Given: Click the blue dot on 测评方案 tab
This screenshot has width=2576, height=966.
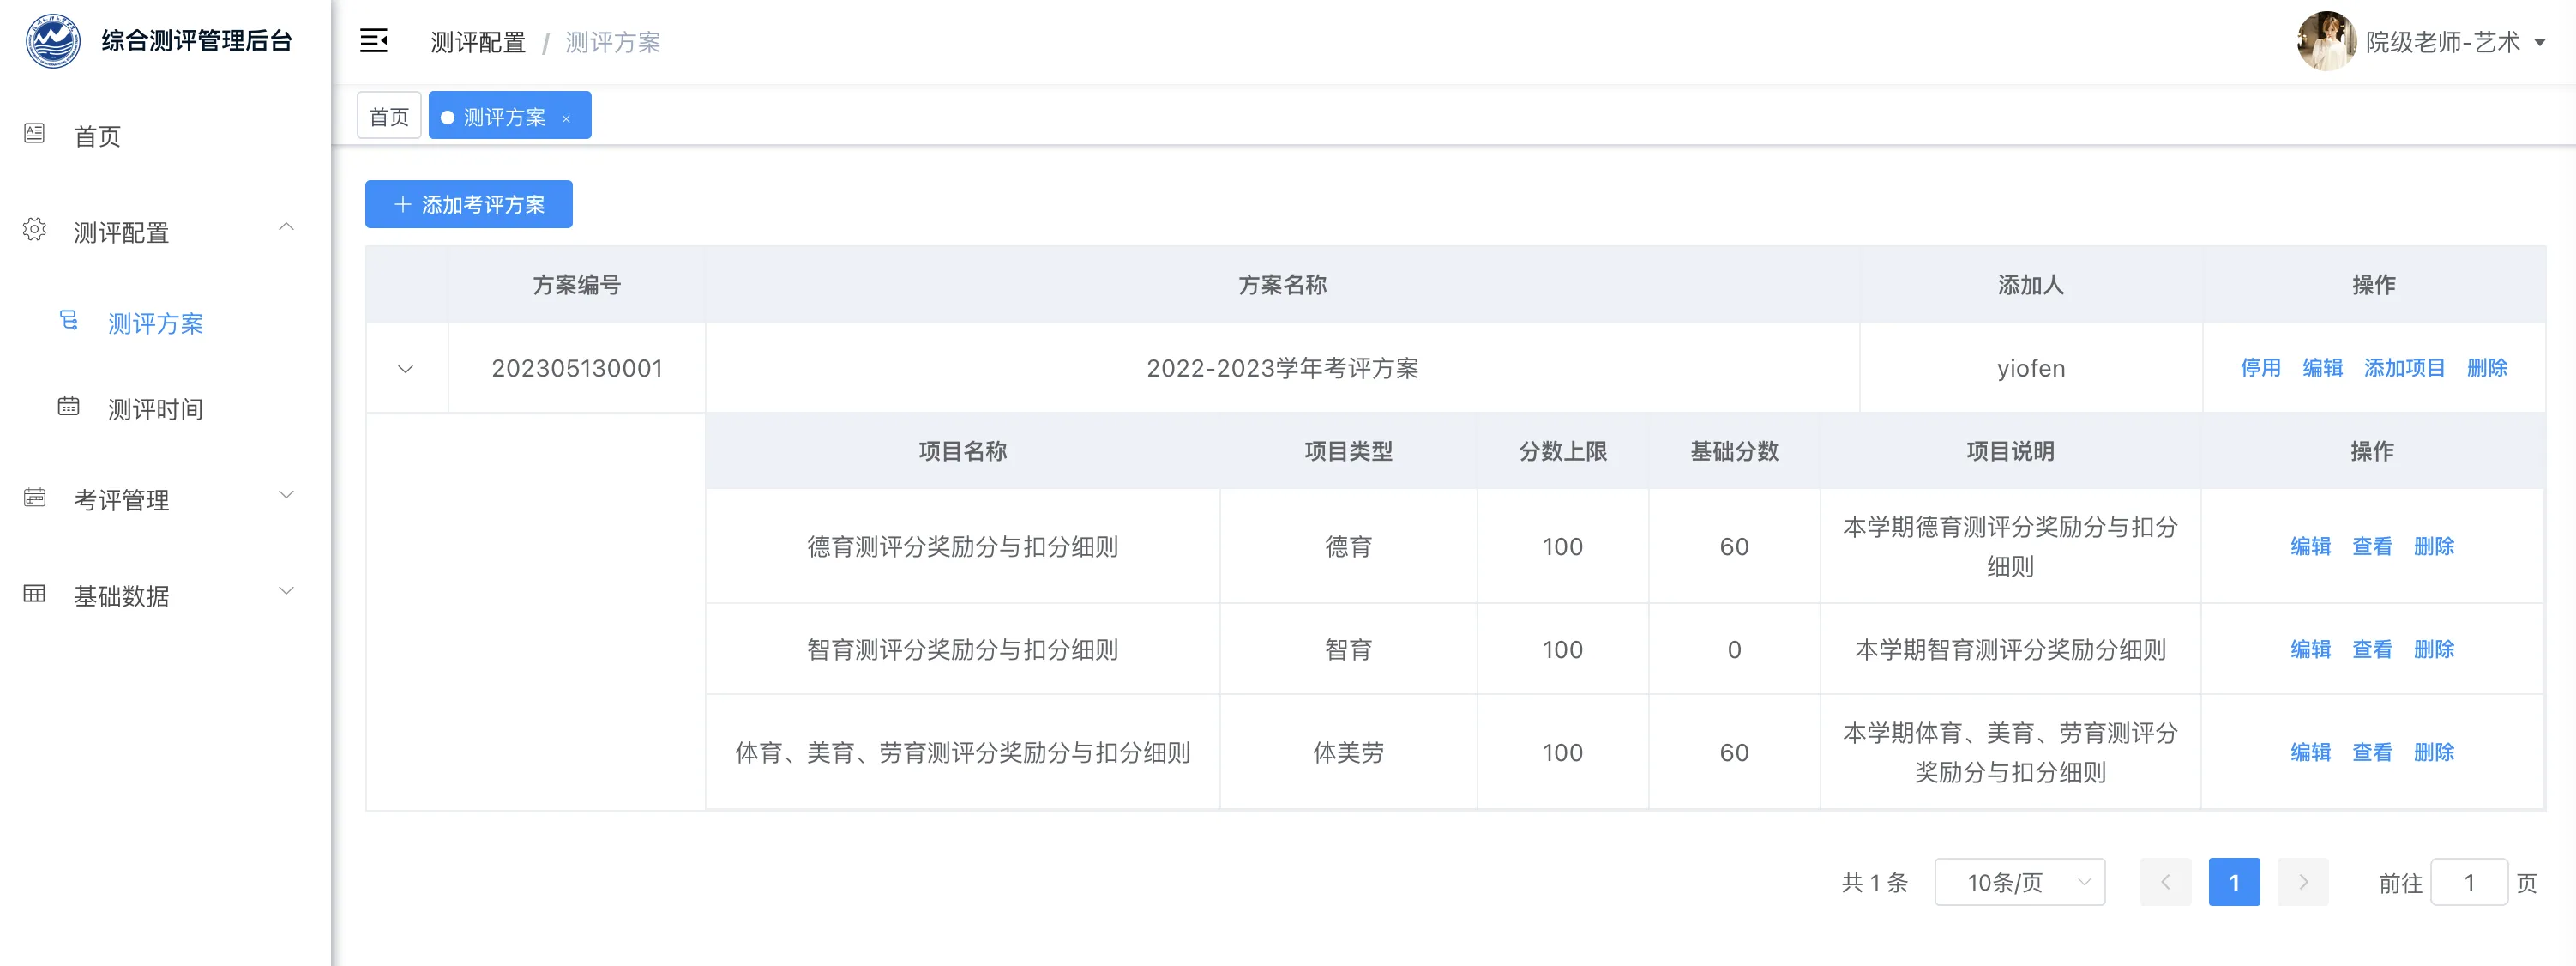Looking at the screenshot, I should pyautogui.click(x=448, y=116).
